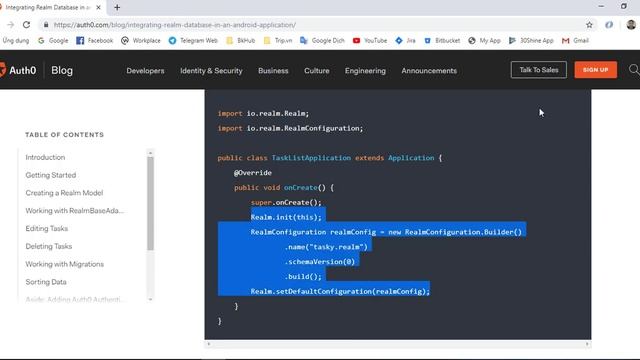
Task: Open the browser extension icon beside star
Action: tap(609, 25)
